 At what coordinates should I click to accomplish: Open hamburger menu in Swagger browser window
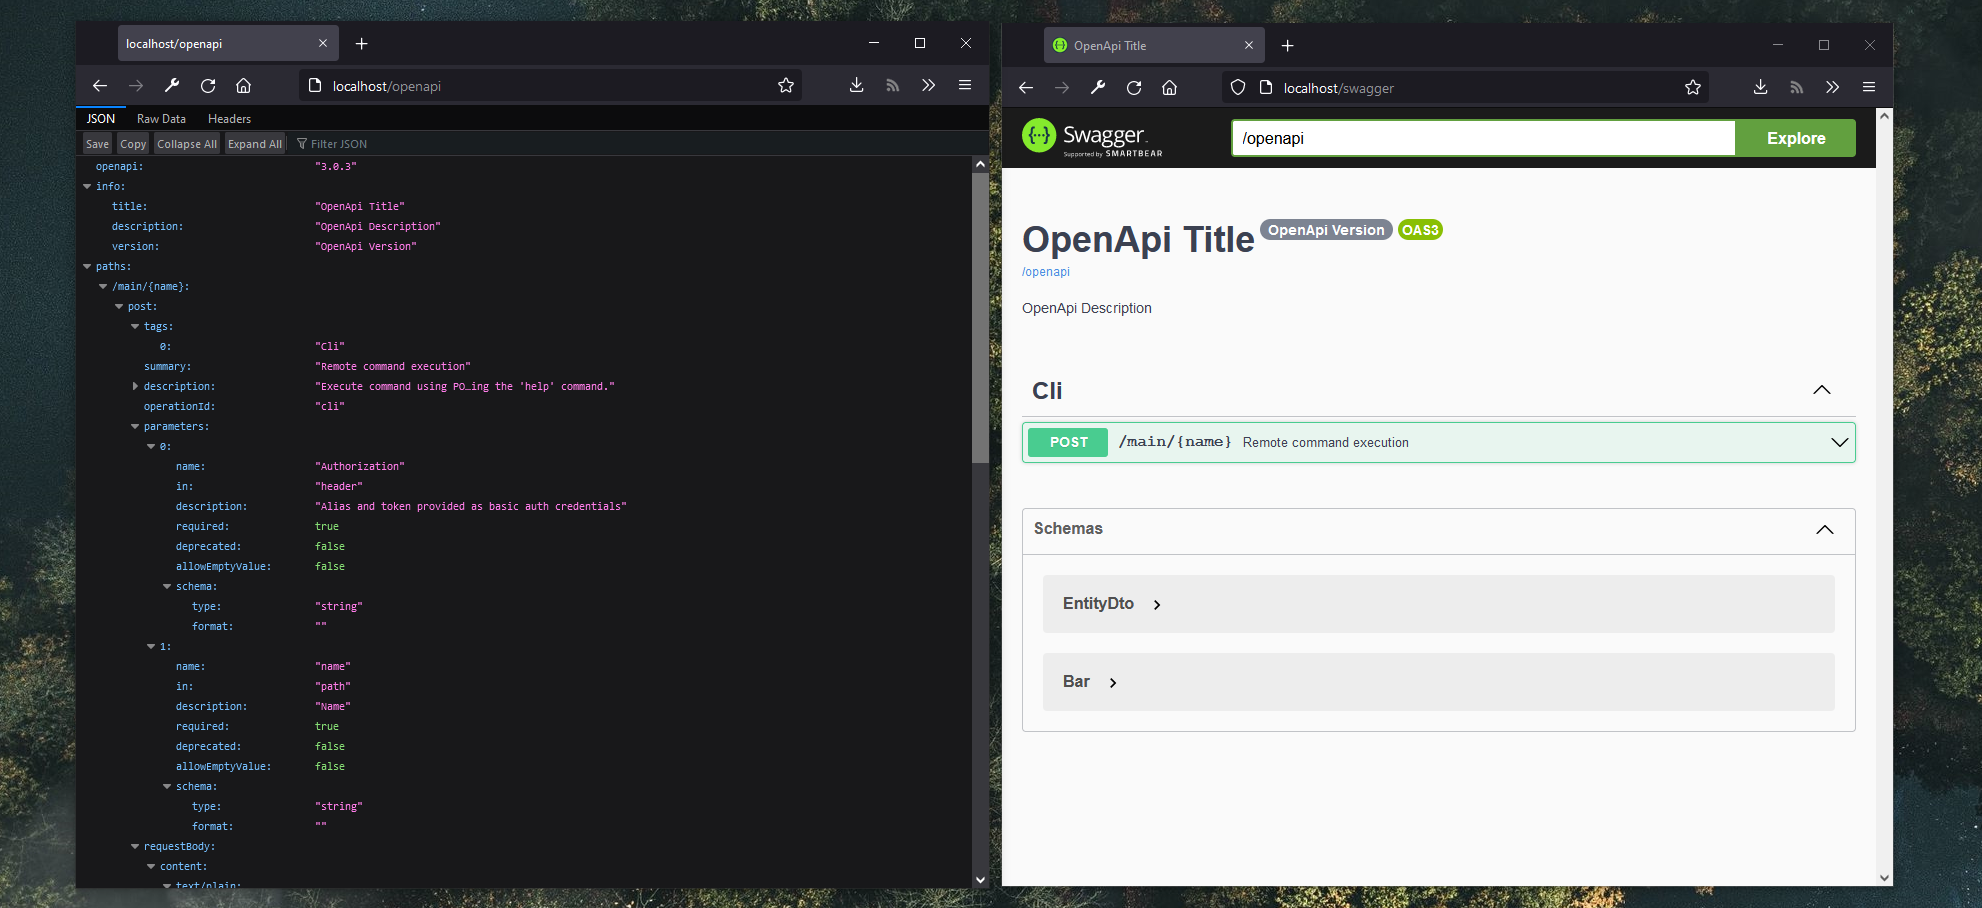(1868, 88)
